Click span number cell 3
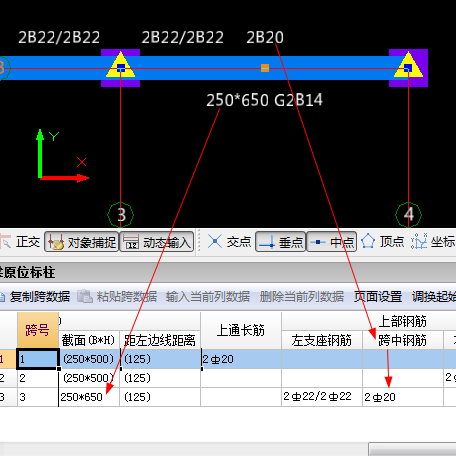456x456 pixels. [38, 397]
